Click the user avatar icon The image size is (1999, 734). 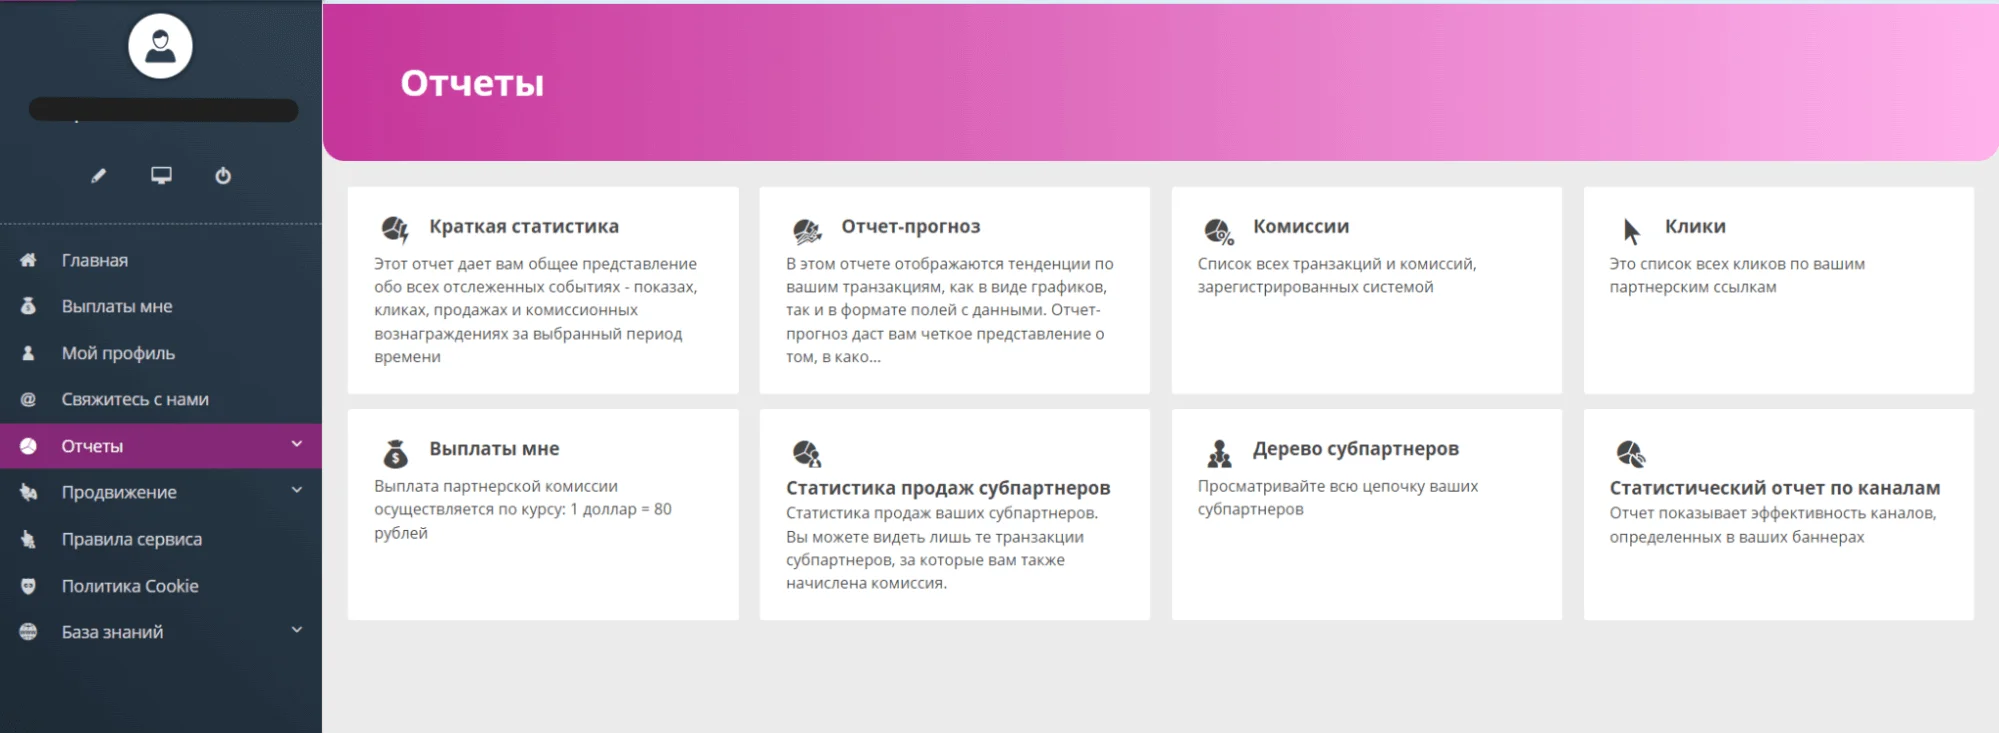pos(160,46)
